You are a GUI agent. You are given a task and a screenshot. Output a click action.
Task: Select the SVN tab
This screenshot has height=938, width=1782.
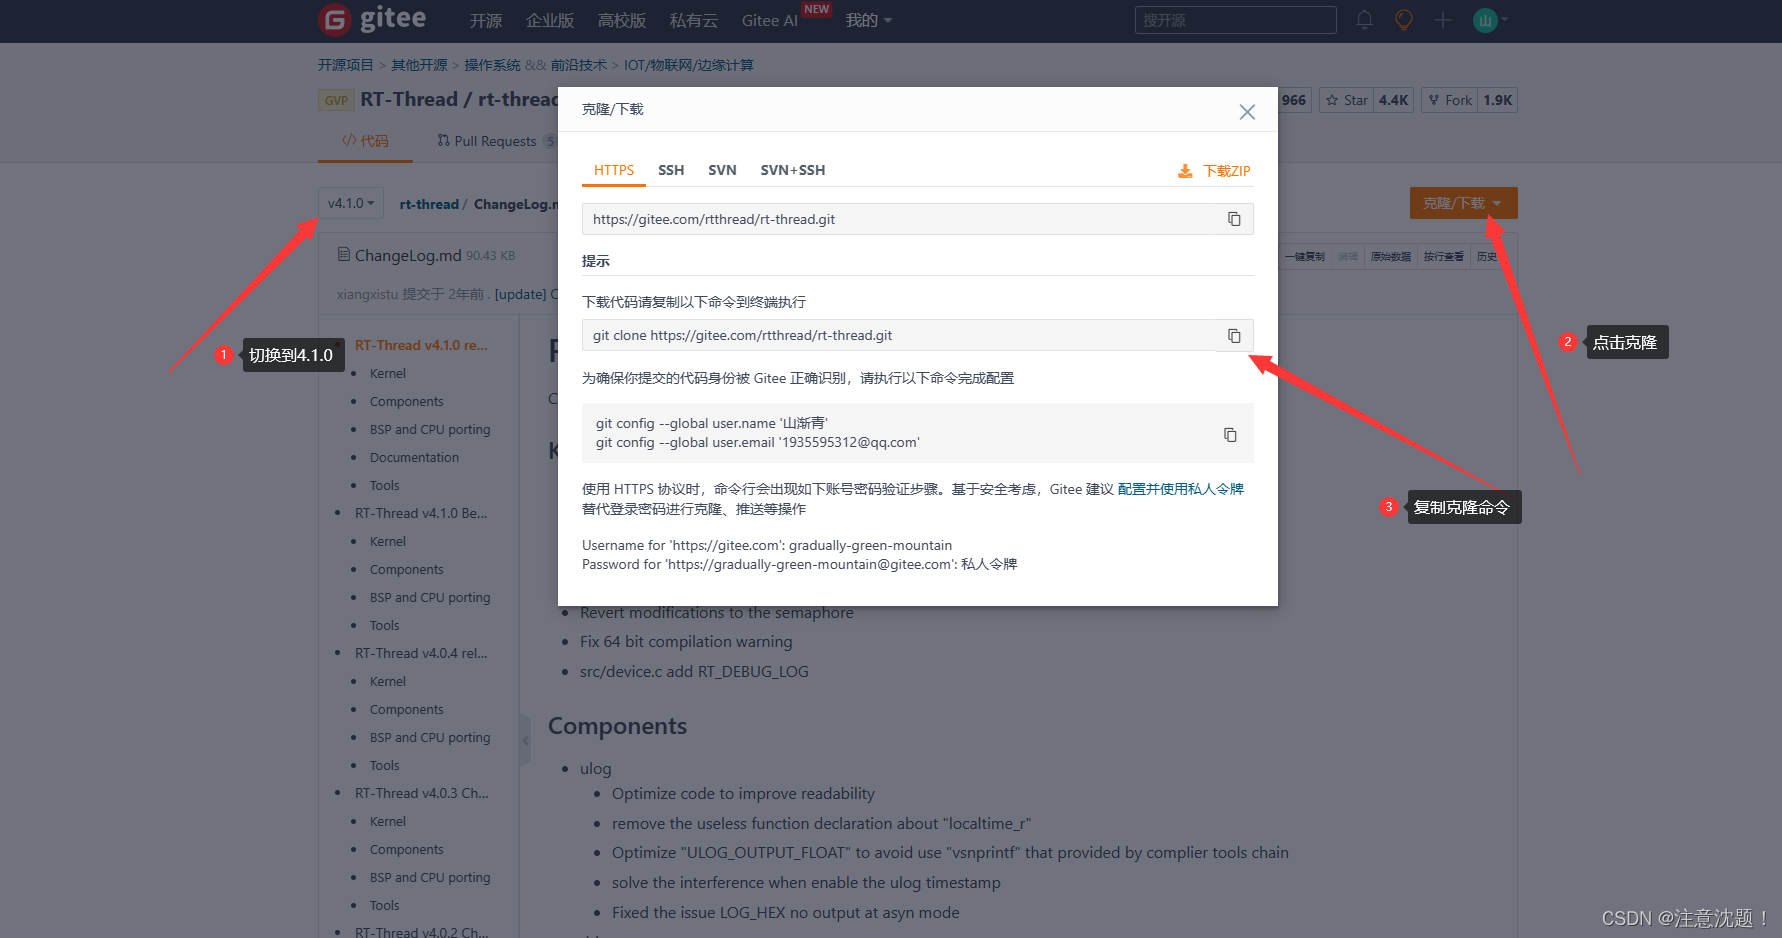(x=722, y=170)
